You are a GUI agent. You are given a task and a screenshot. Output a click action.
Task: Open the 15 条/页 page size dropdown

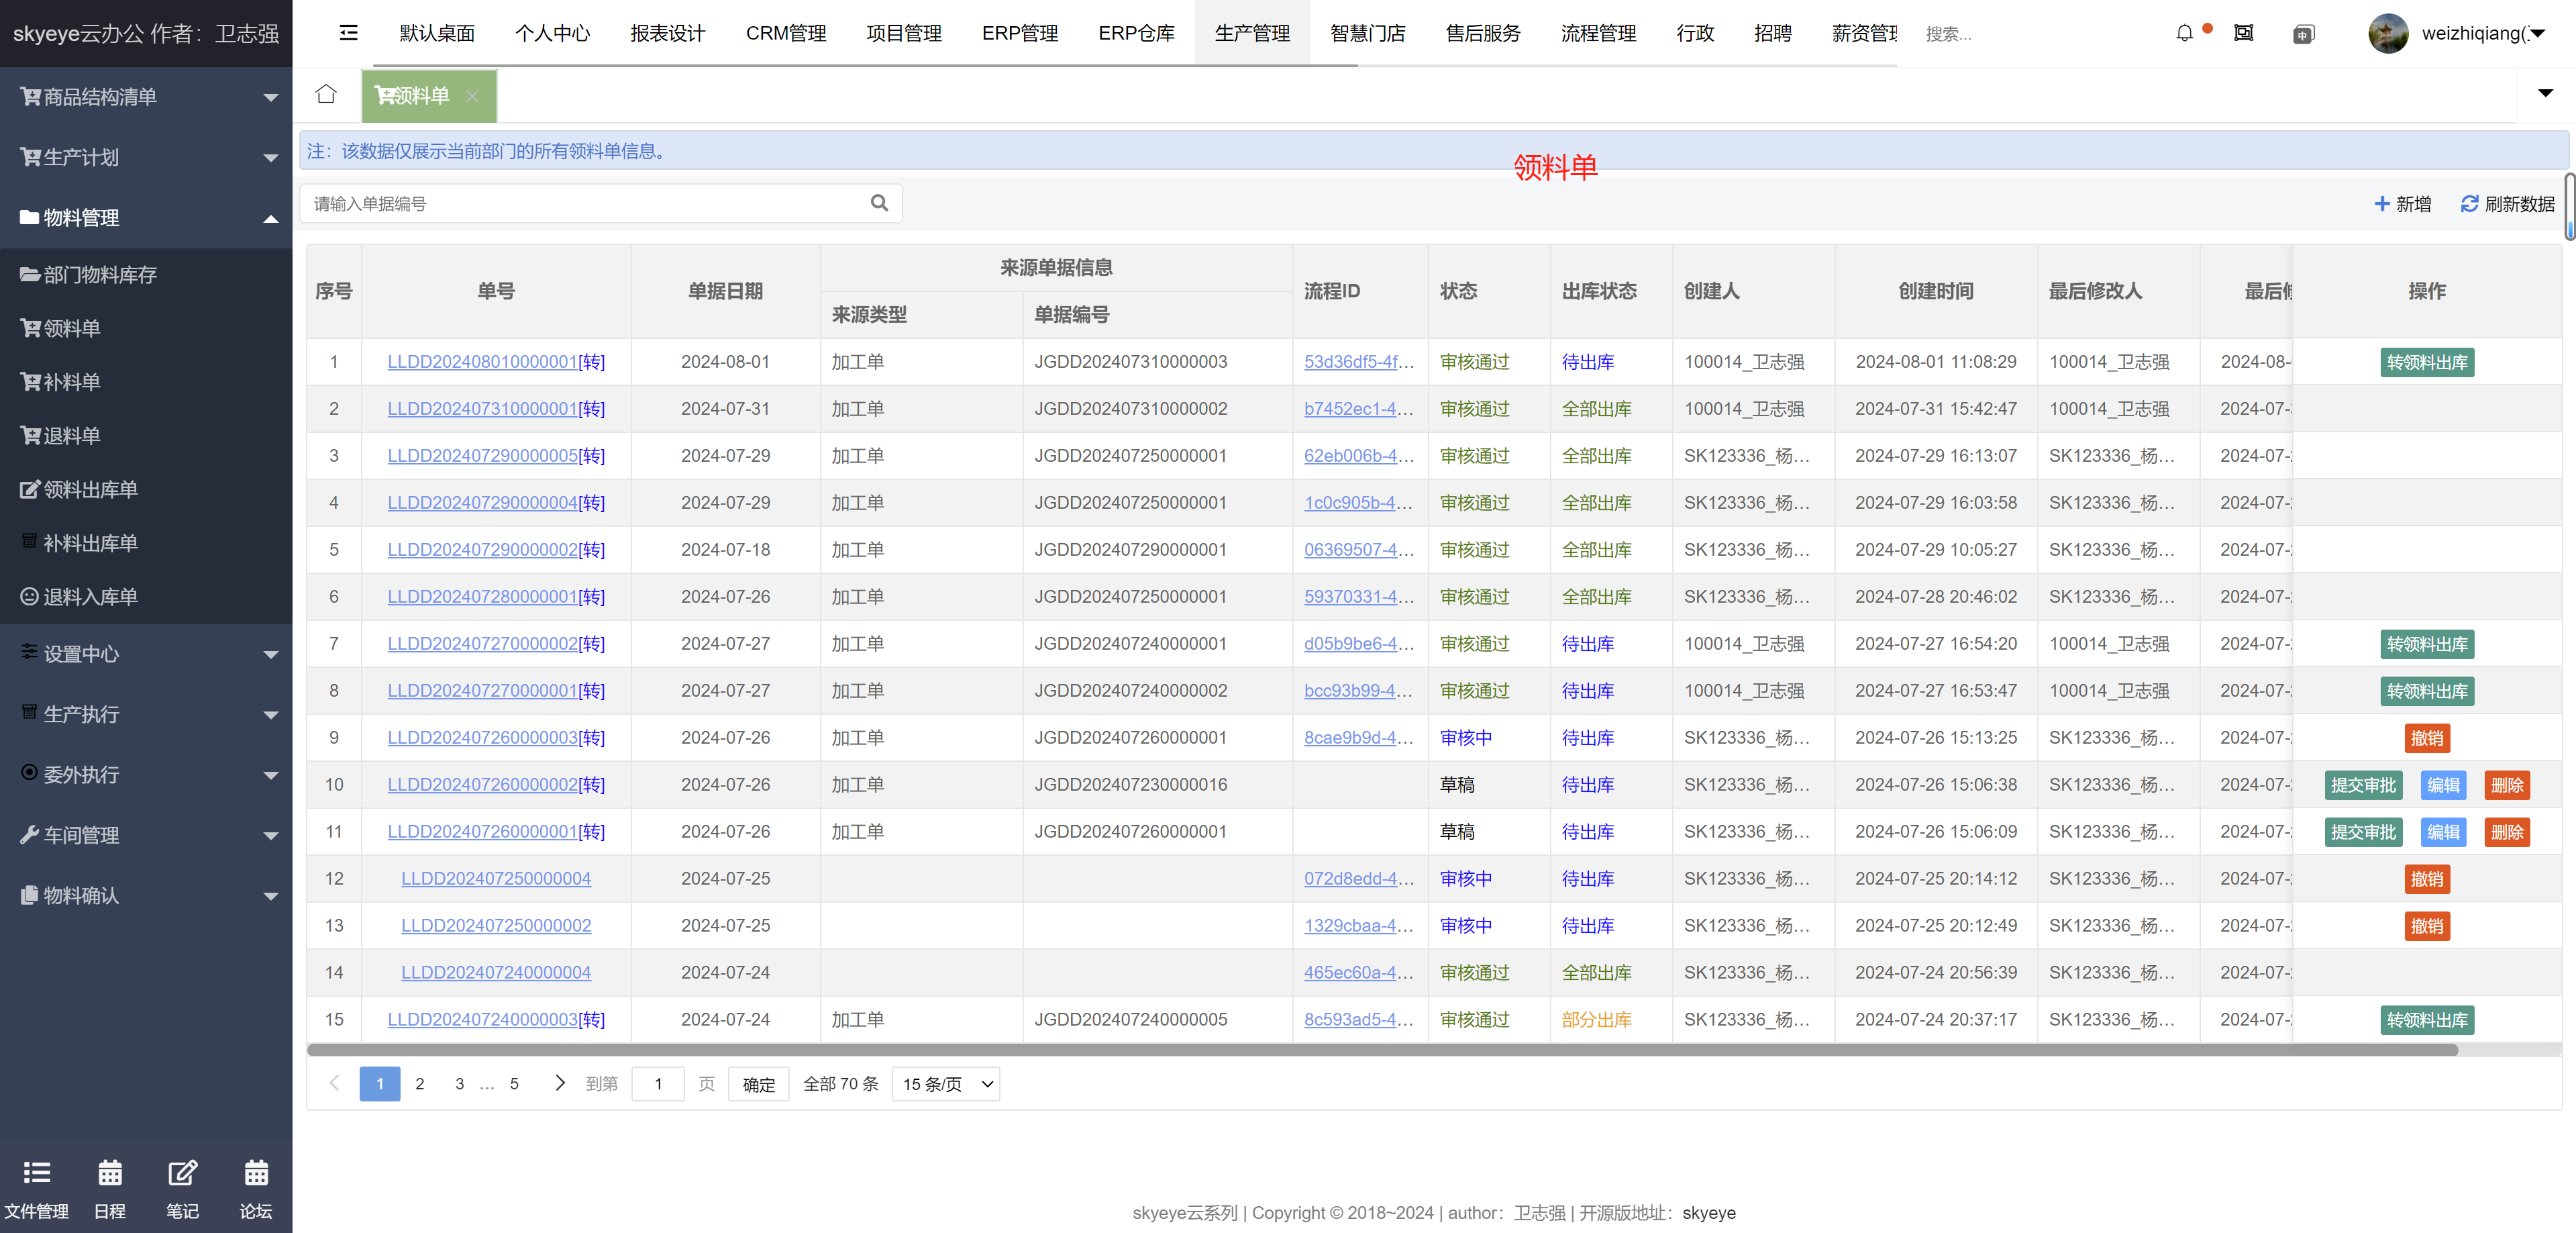tap(945, 1084)
